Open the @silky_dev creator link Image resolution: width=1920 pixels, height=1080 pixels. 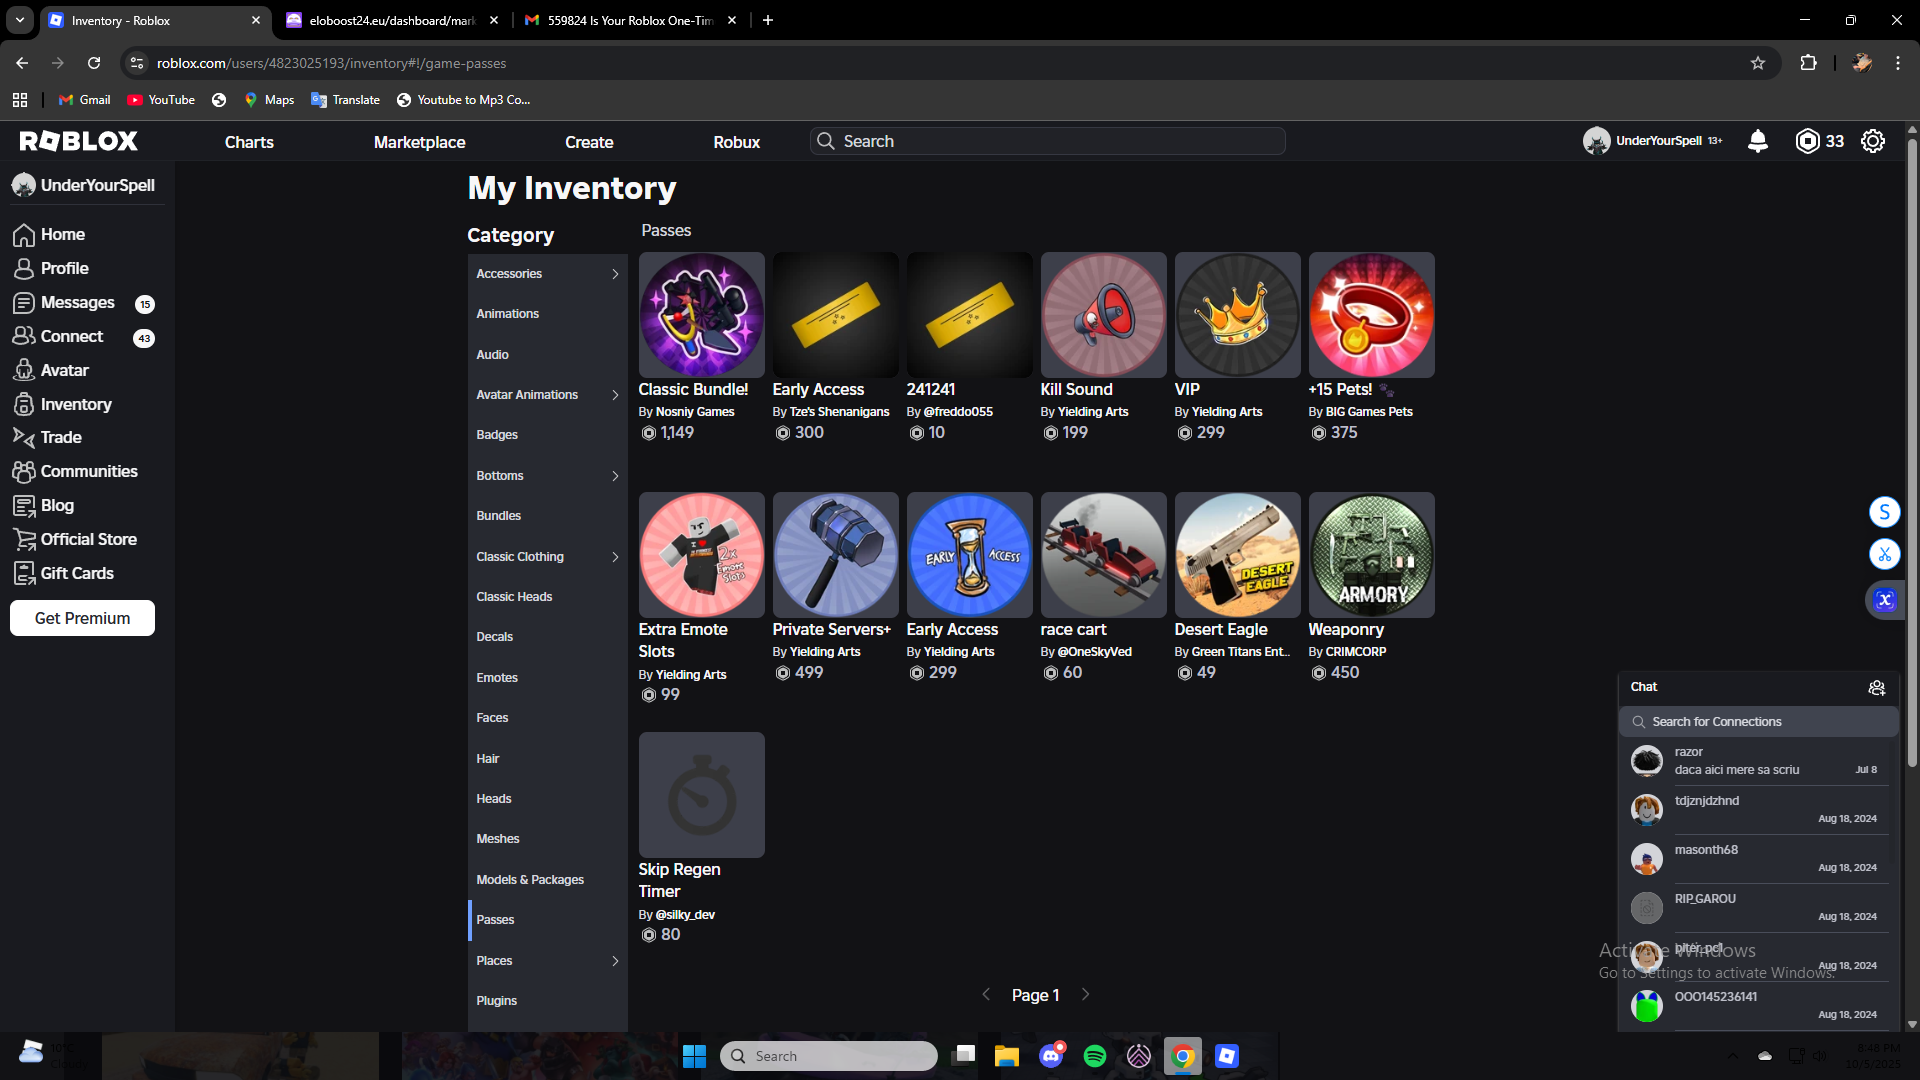pyautogui.click(x=685, y=915)
